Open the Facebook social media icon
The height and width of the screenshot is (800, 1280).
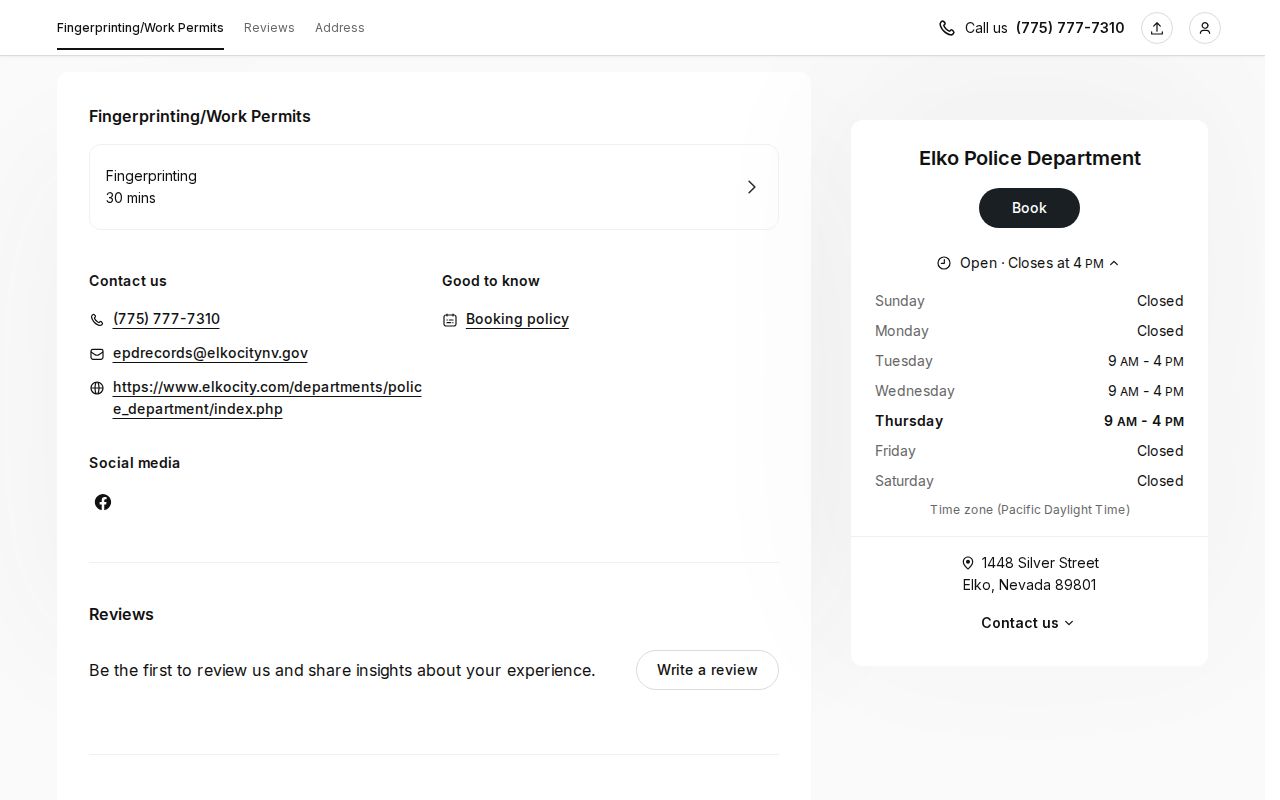click(103, 502)
